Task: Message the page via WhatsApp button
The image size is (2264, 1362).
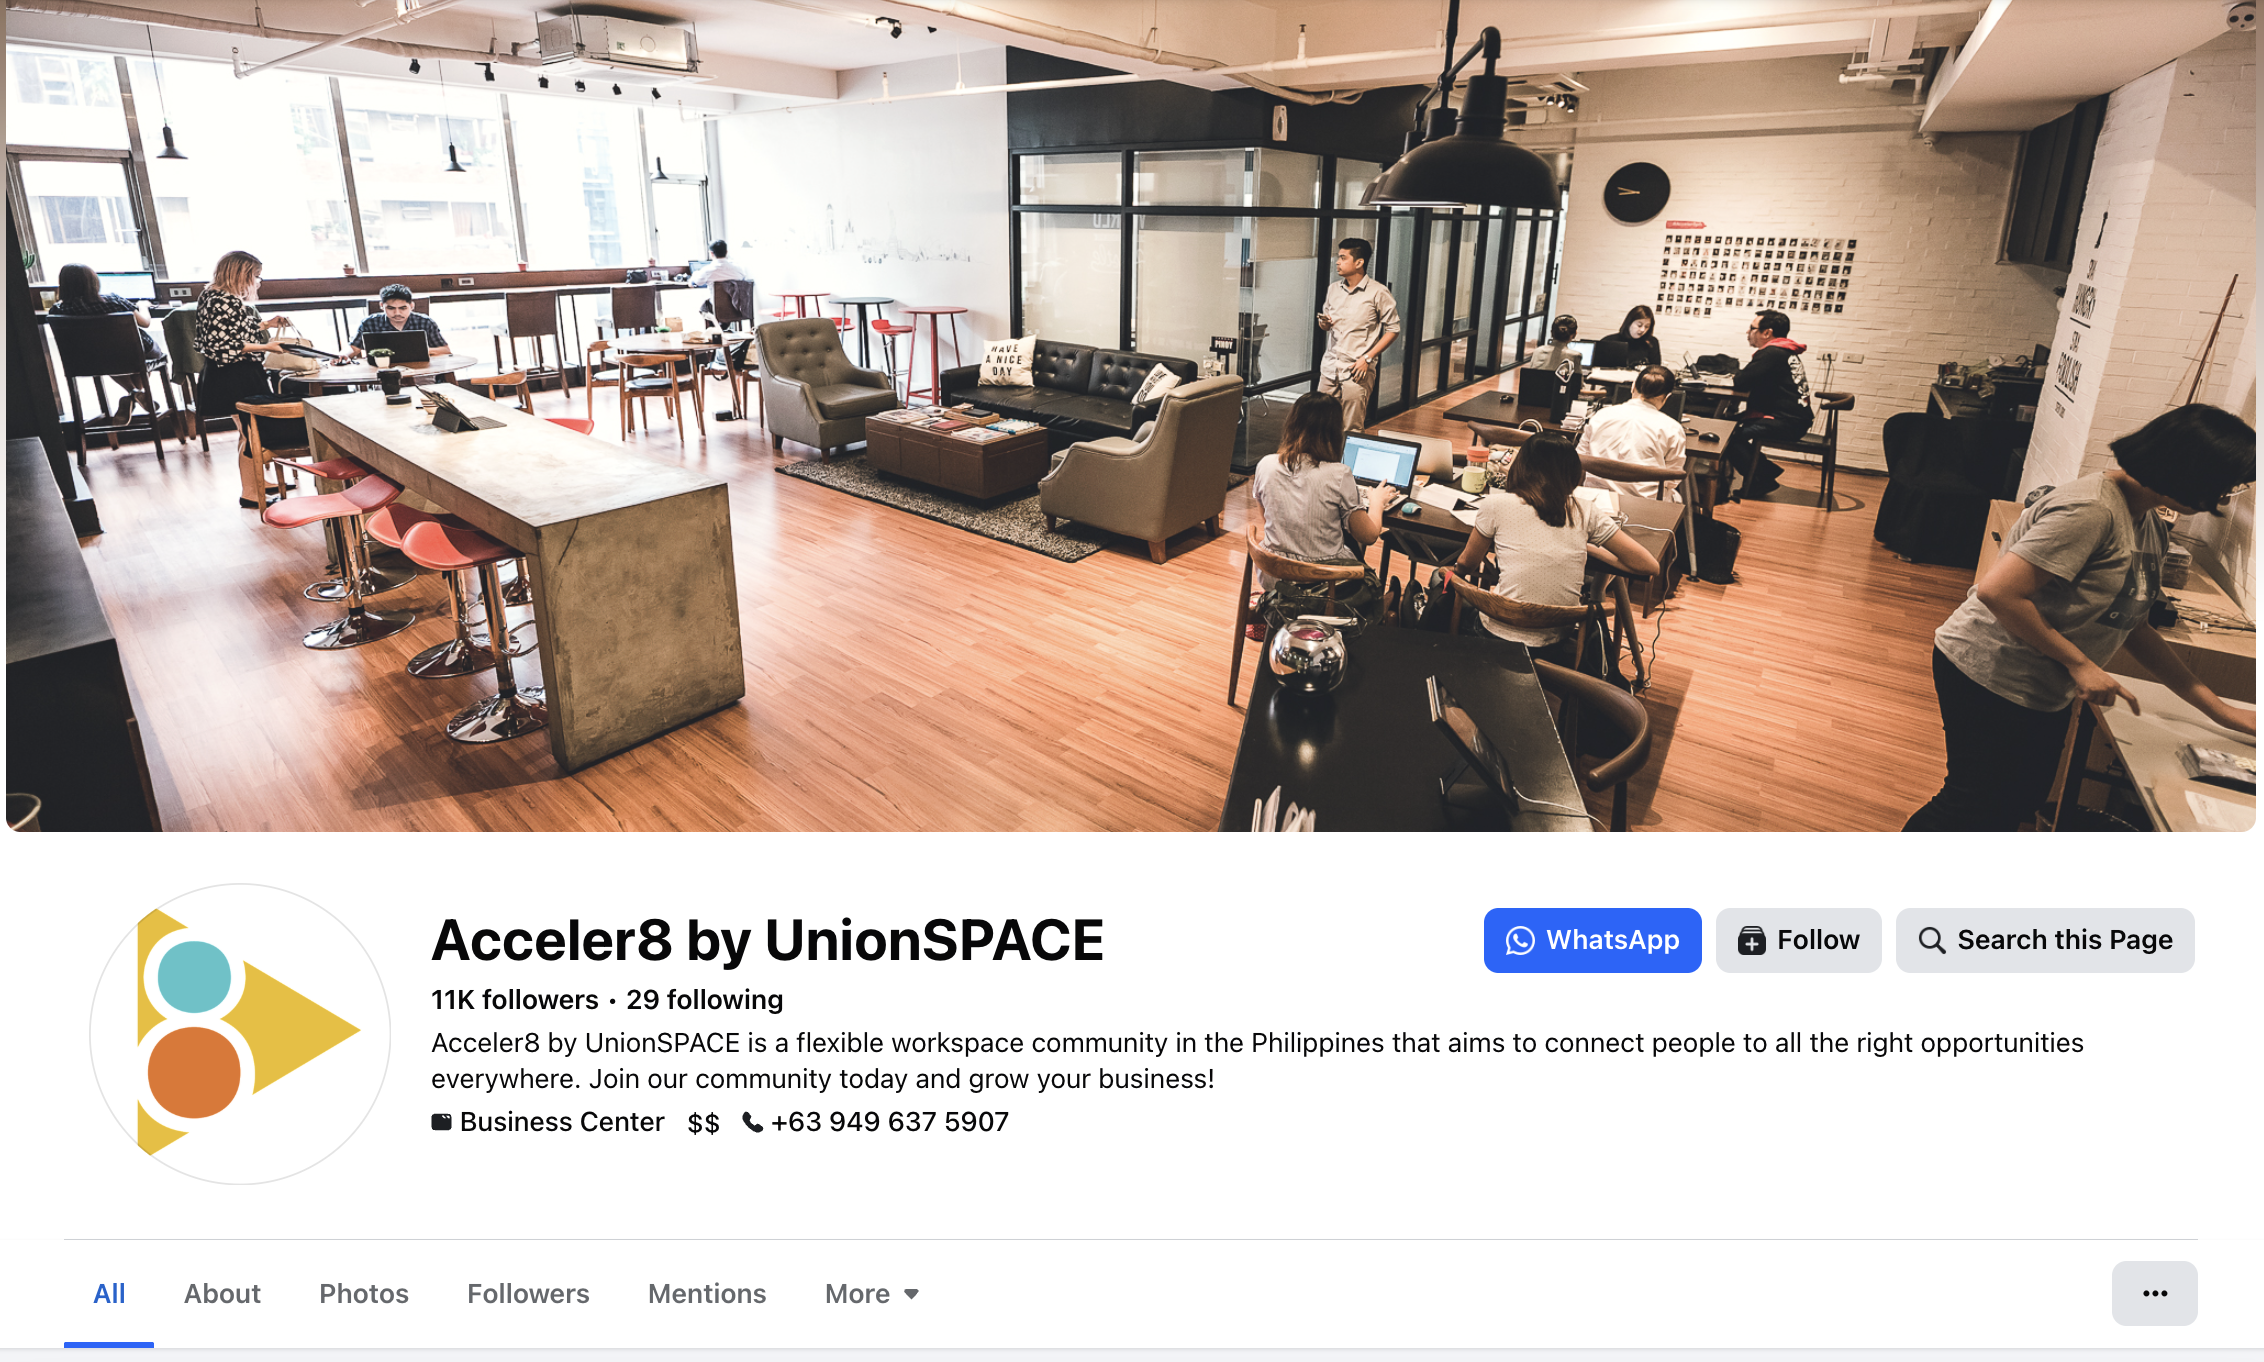Action: pos(1592,940)
